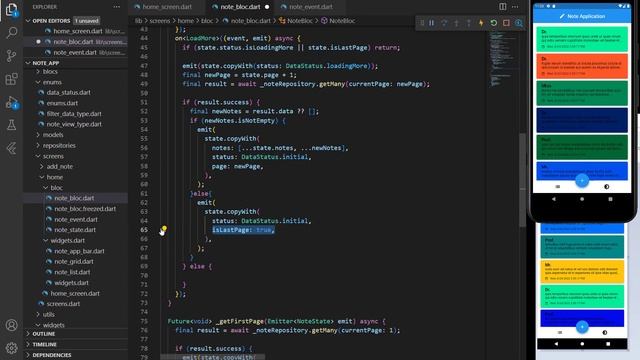Tap the emulator floating add button
640x360 pixels.
(x=582, y=180)
